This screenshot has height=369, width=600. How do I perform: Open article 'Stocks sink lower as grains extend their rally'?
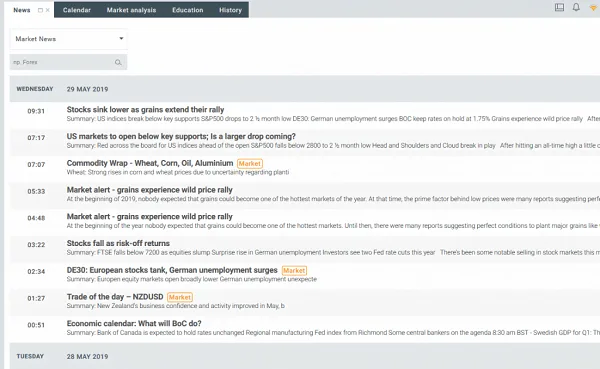tap(145, 109)
